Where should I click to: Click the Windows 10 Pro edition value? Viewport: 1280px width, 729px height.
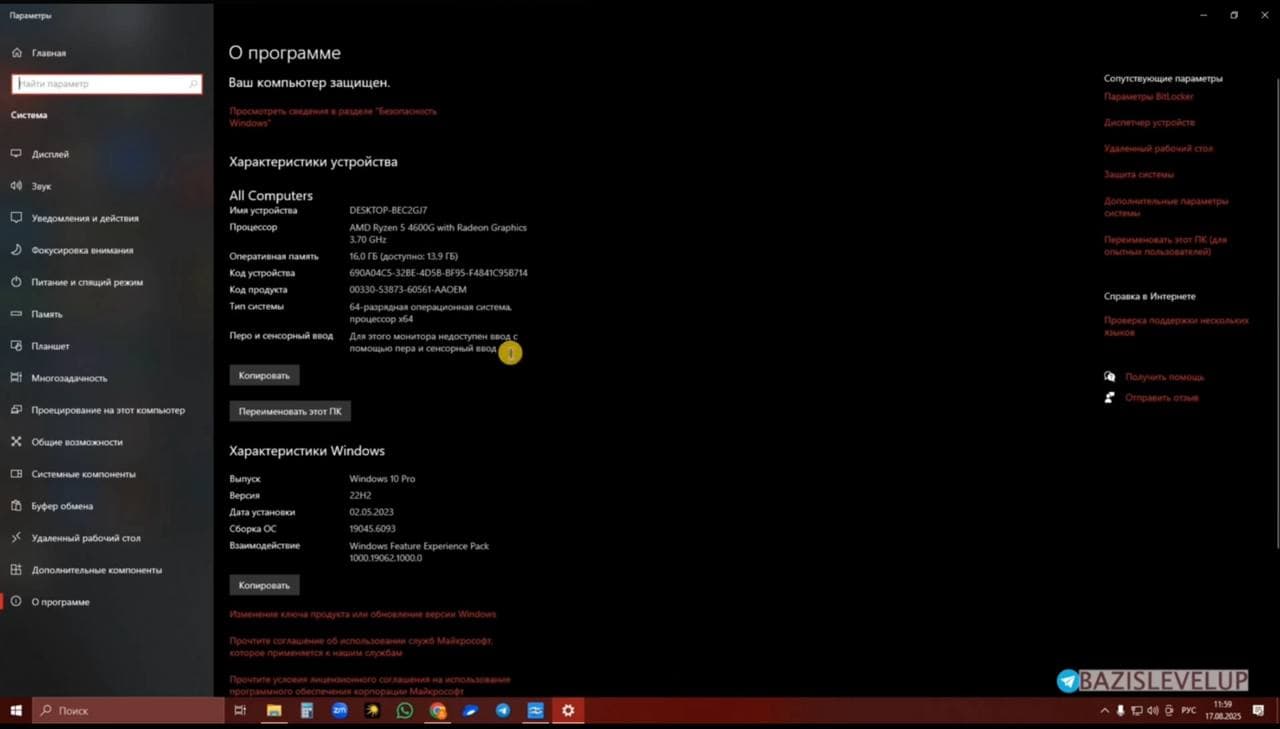pyautogui.click(x=382, y=479)
